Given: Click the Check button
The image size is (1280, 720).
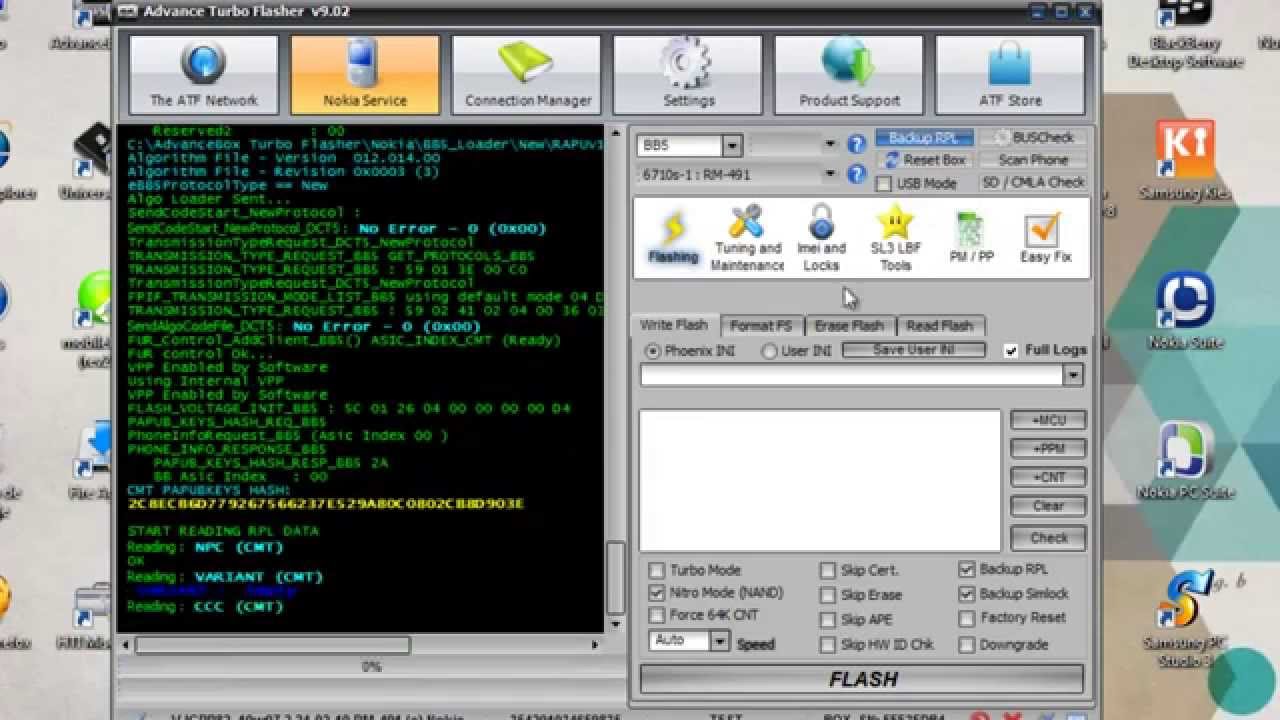Looking at the screenshot, I should (1048, 538).
